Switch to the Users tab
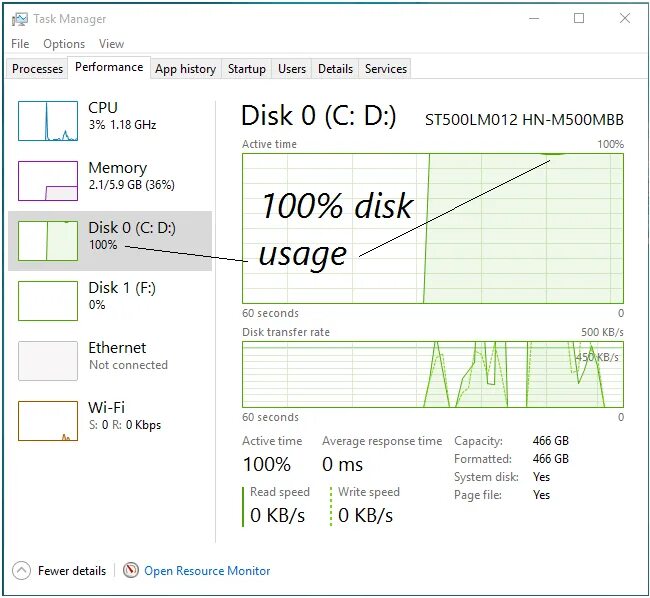Viewport: 650px width, 598px height. [292, 69]
